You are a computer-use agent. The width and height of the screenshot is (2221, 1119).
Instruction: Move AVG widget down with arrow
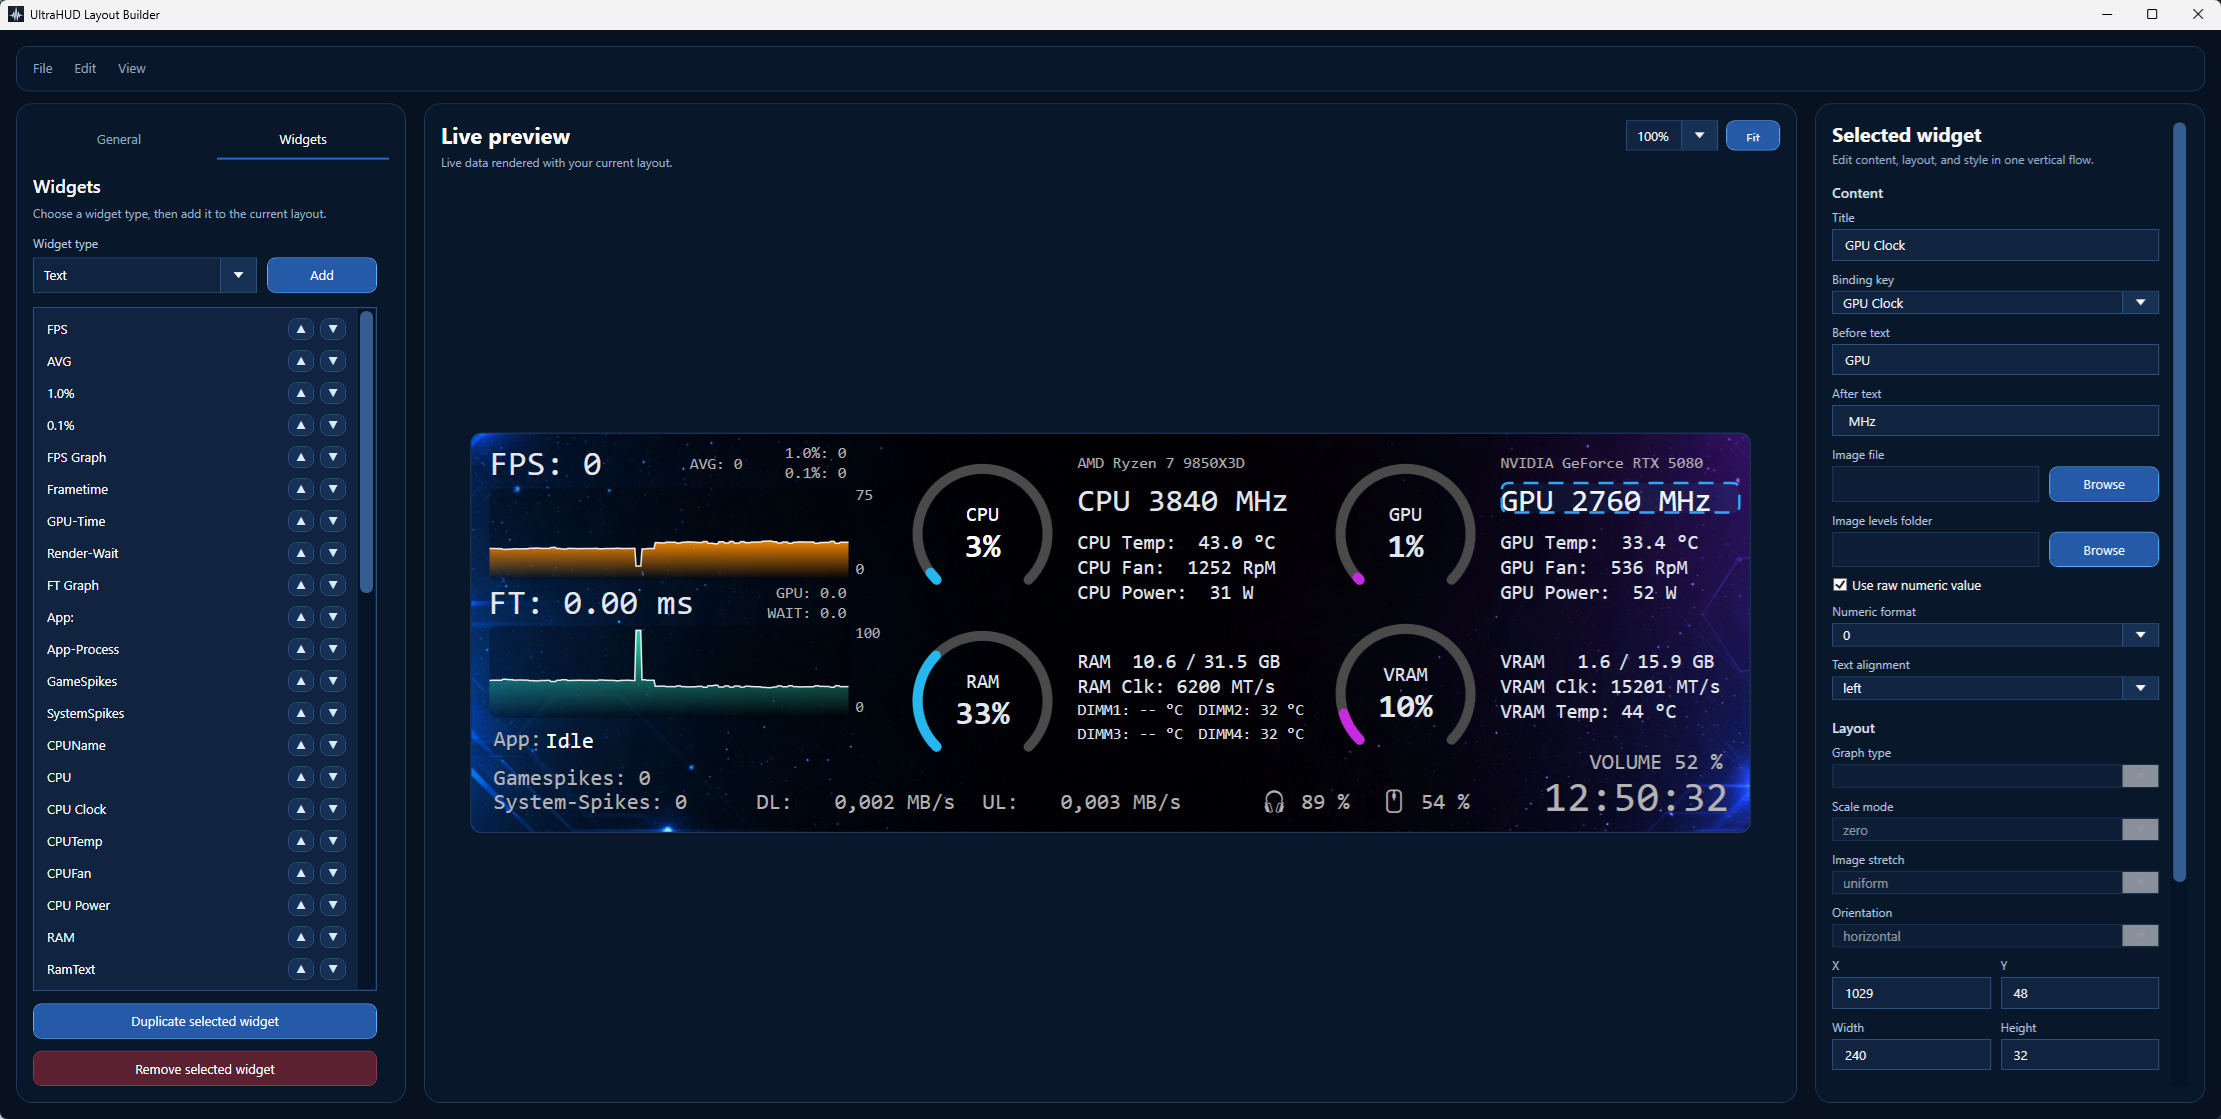333,361
